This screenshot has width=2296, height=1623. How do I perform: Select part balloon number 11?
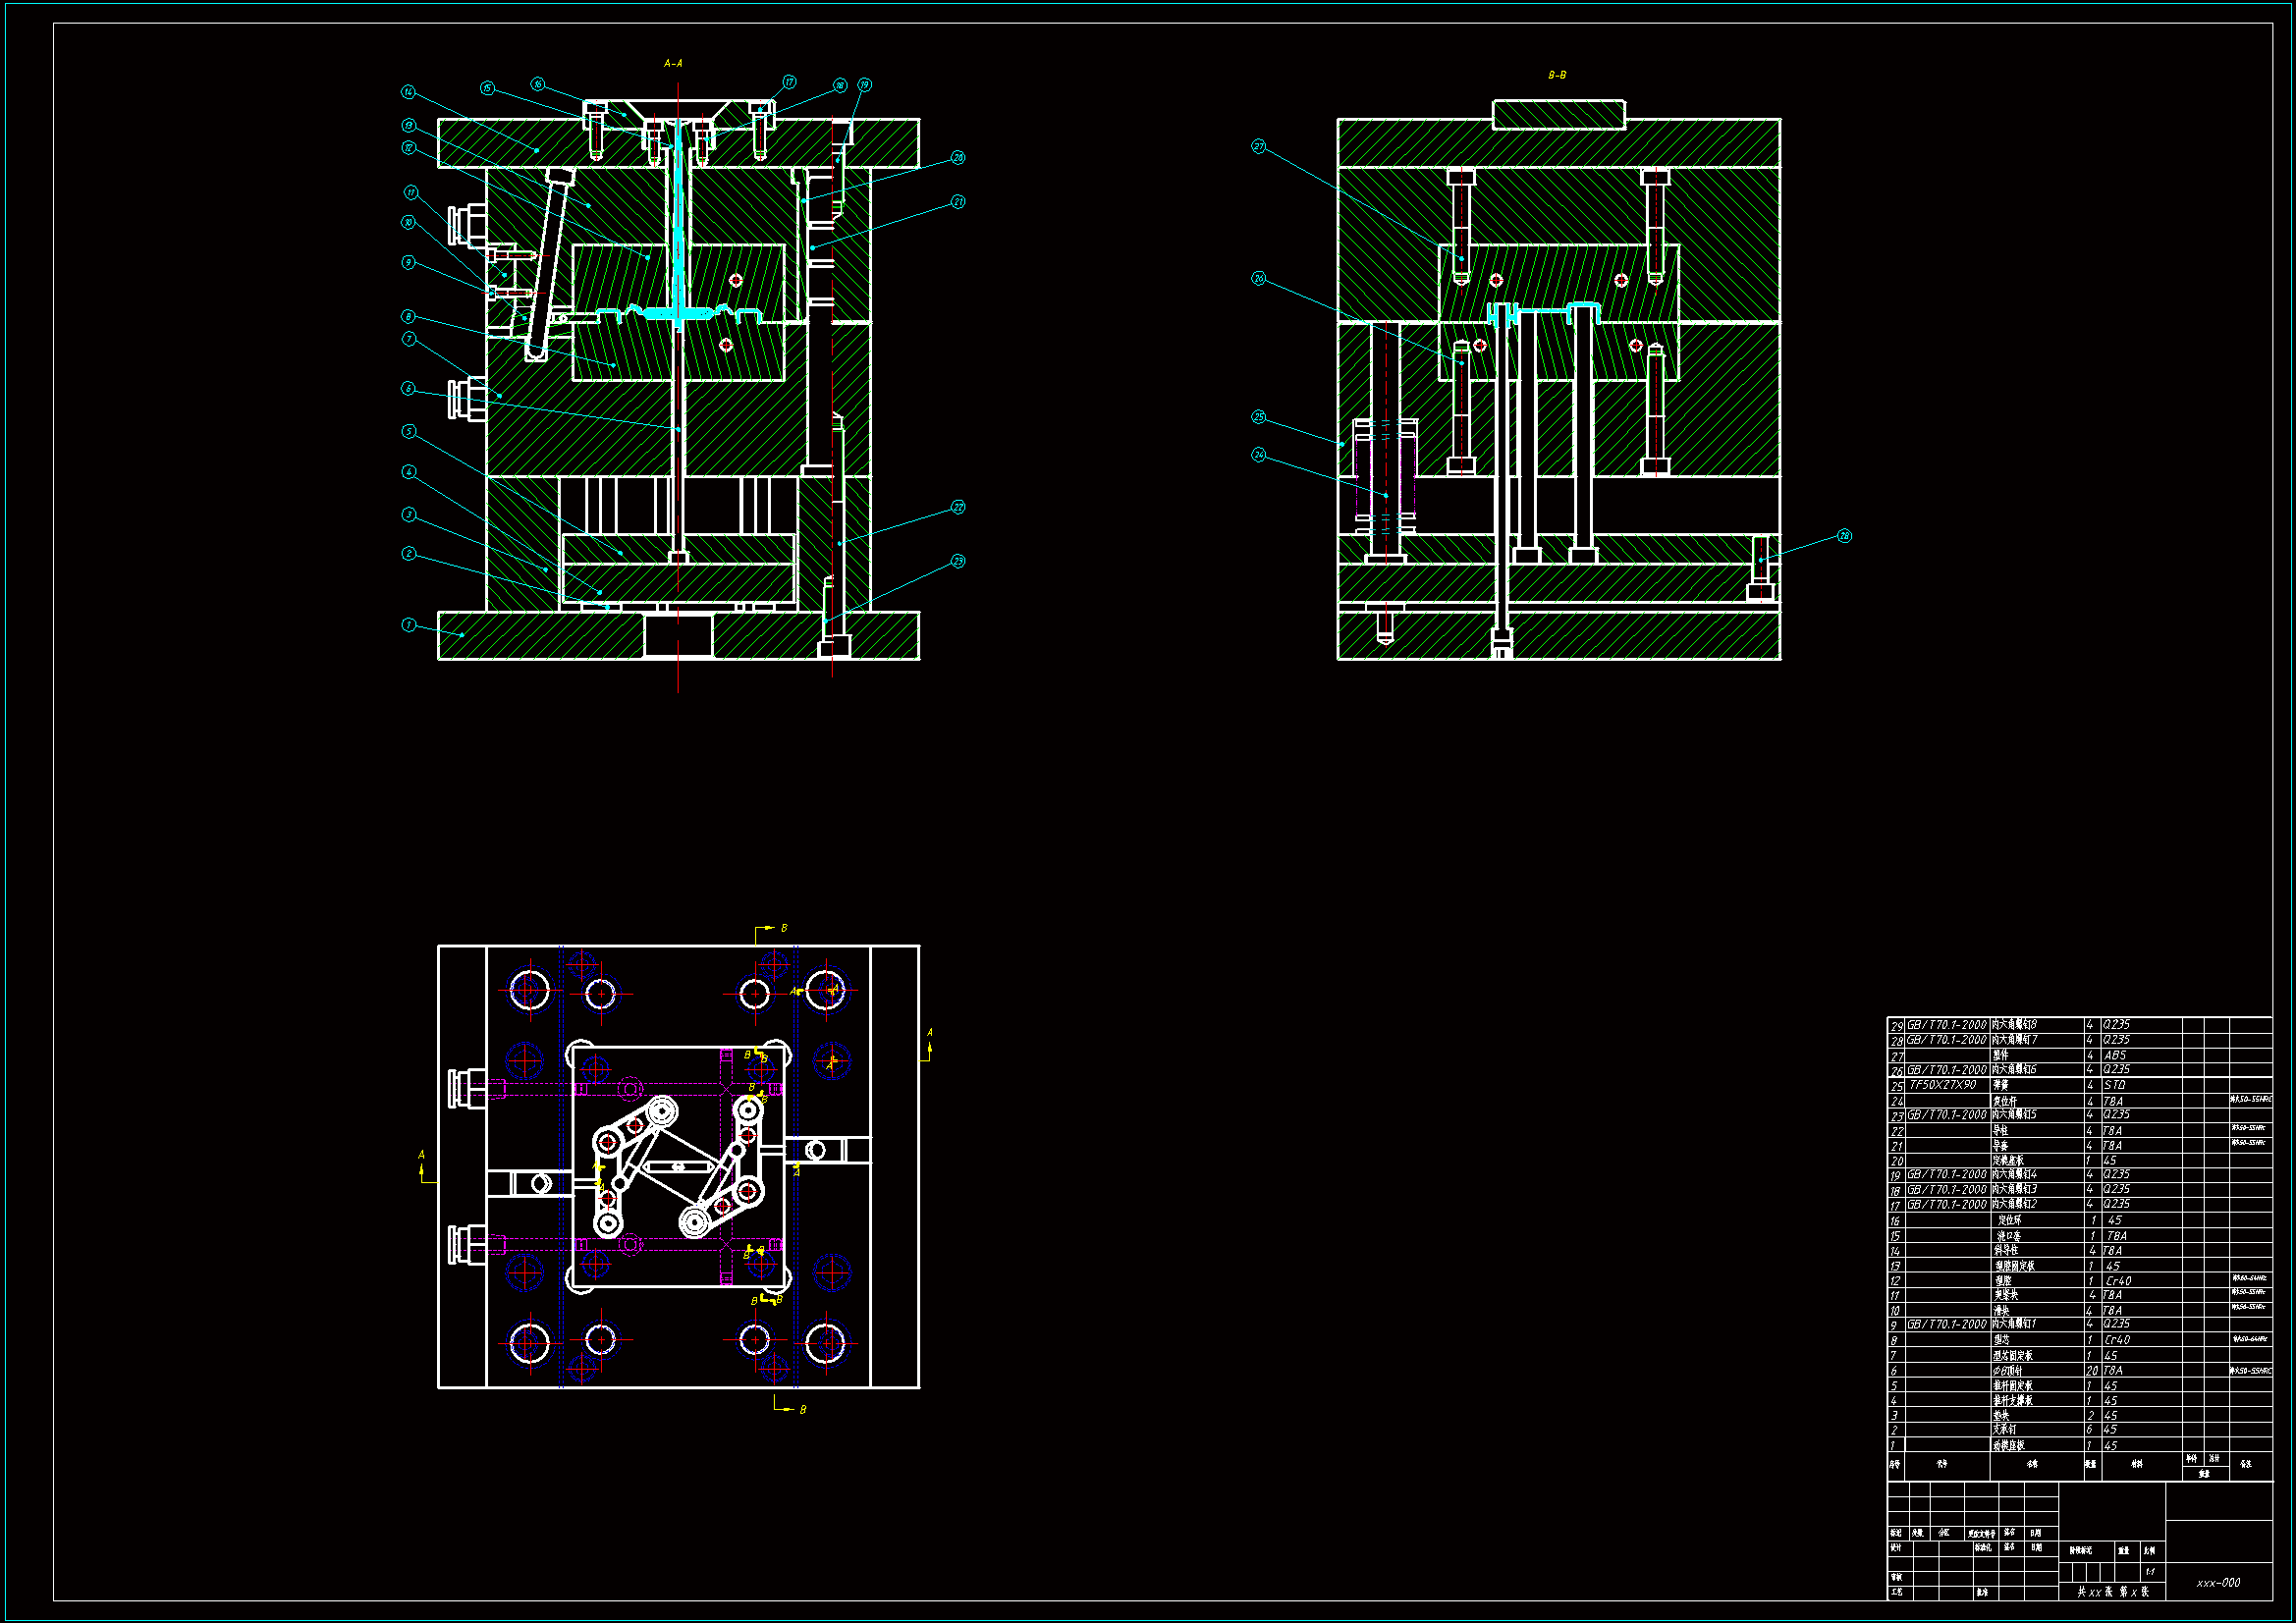(x=411, y=192)
